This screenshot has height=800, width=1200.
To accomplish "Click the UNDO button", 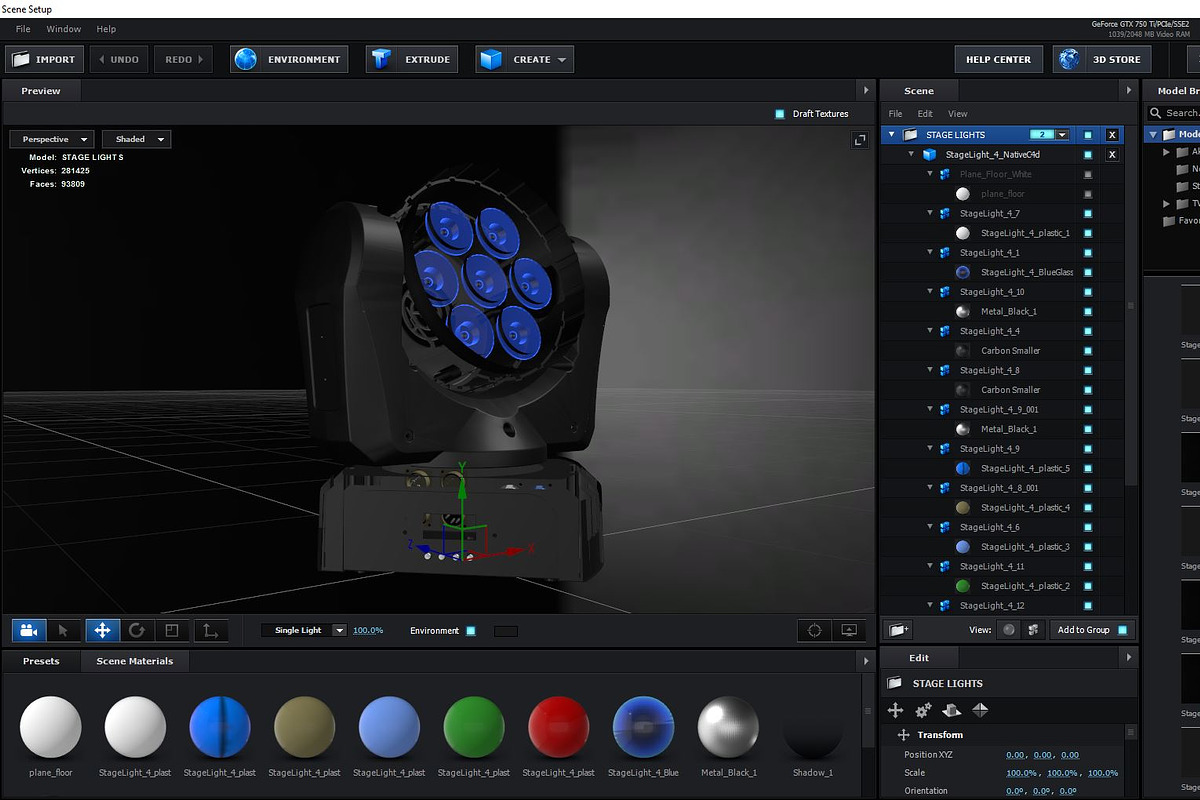I will [x=118, y=59].
